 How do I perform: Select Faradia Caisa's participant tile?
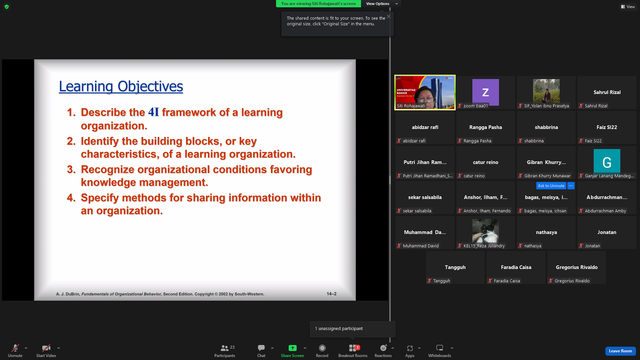click(x=516, y=268)
